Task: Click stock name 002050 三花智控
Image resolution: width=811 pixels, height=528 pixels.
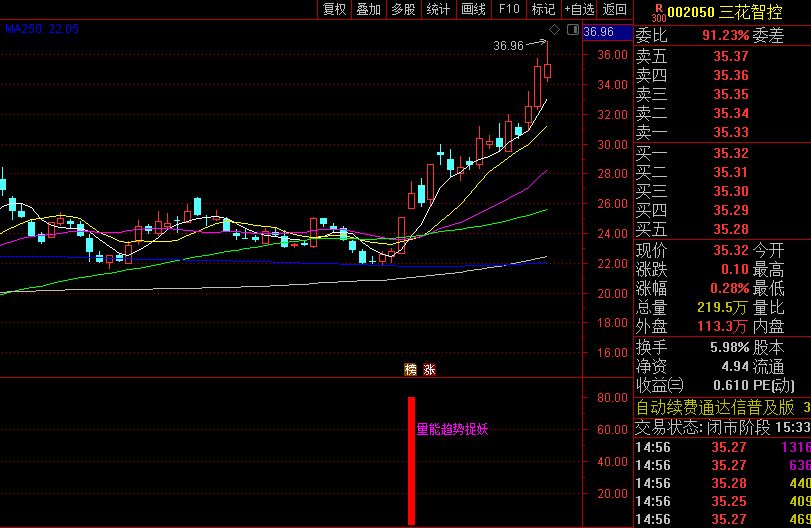Action: (x=725, y=12)
